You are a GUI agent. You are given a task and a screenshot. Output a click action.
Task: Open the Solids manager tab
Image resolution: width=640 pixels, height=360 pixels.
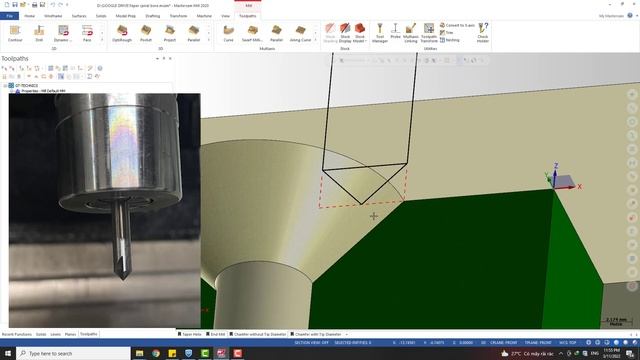pyautogui.click(x=41, y=334)
